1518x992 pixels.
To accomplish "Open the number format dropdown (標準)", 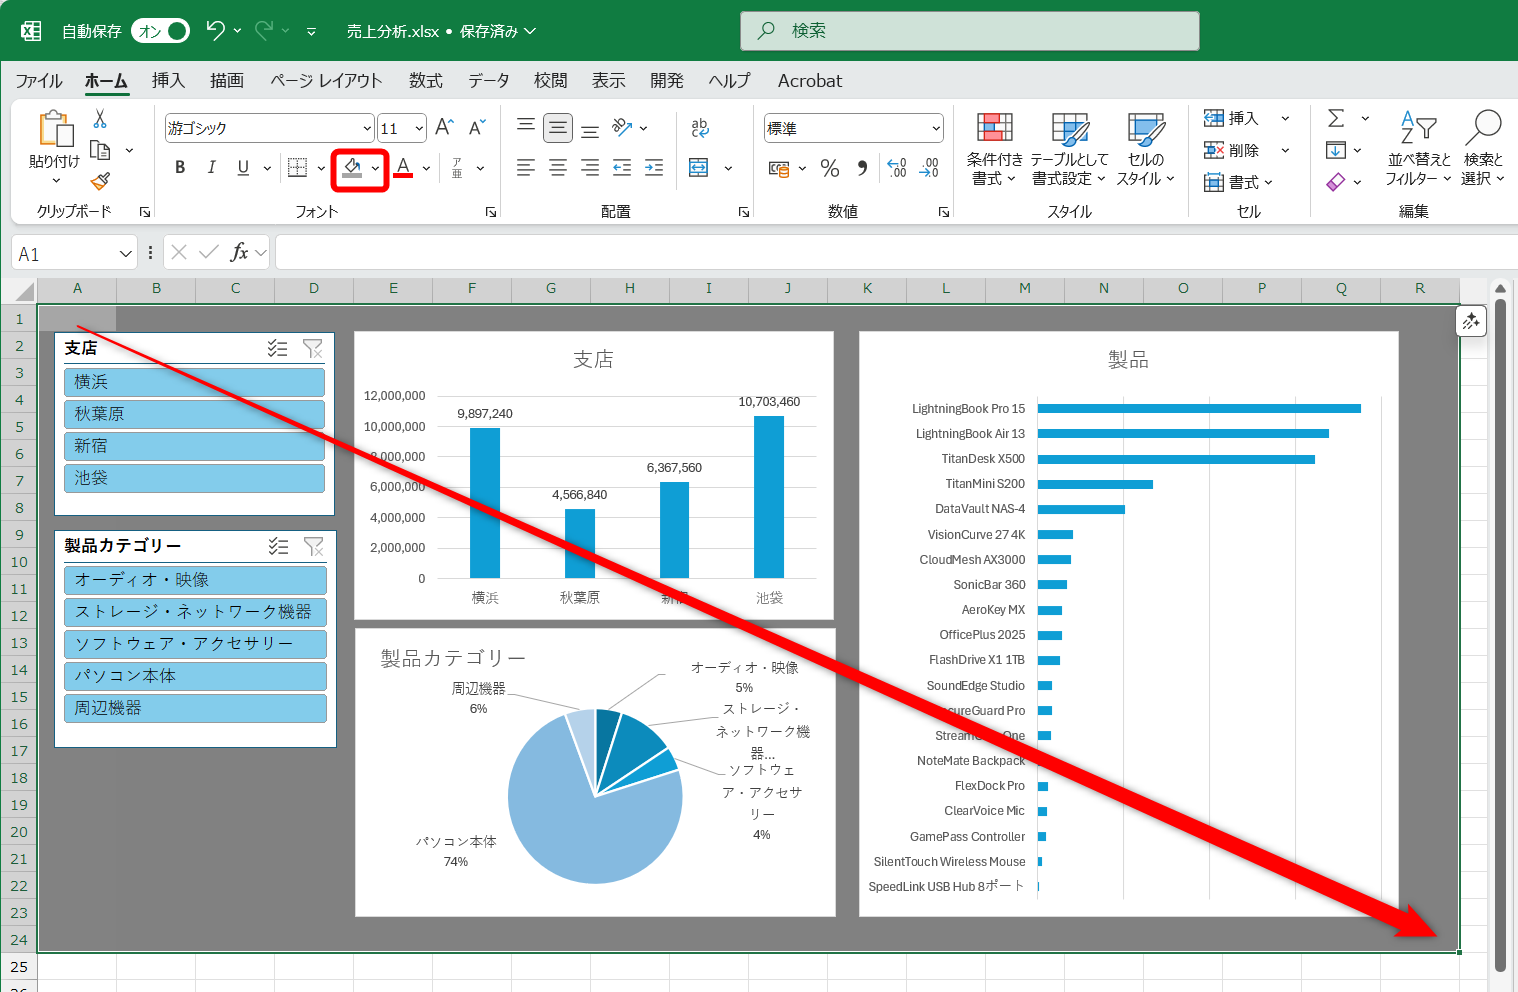I will [936, 128].
